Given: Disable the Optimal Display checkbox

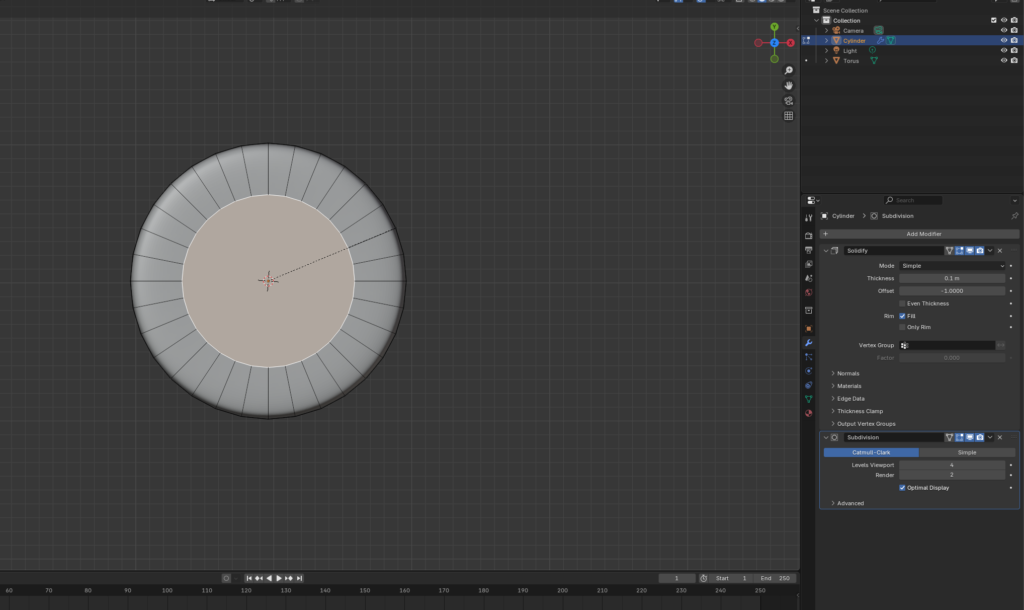Looking at the screenshot, I should pyautogui.click(x=902, y=488).
